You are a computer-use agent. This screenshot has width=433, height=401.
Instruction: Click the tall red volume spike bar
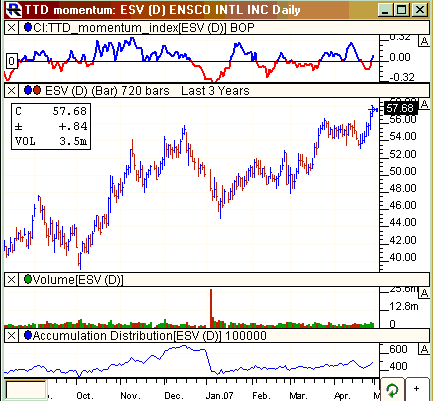pos(211,308)
